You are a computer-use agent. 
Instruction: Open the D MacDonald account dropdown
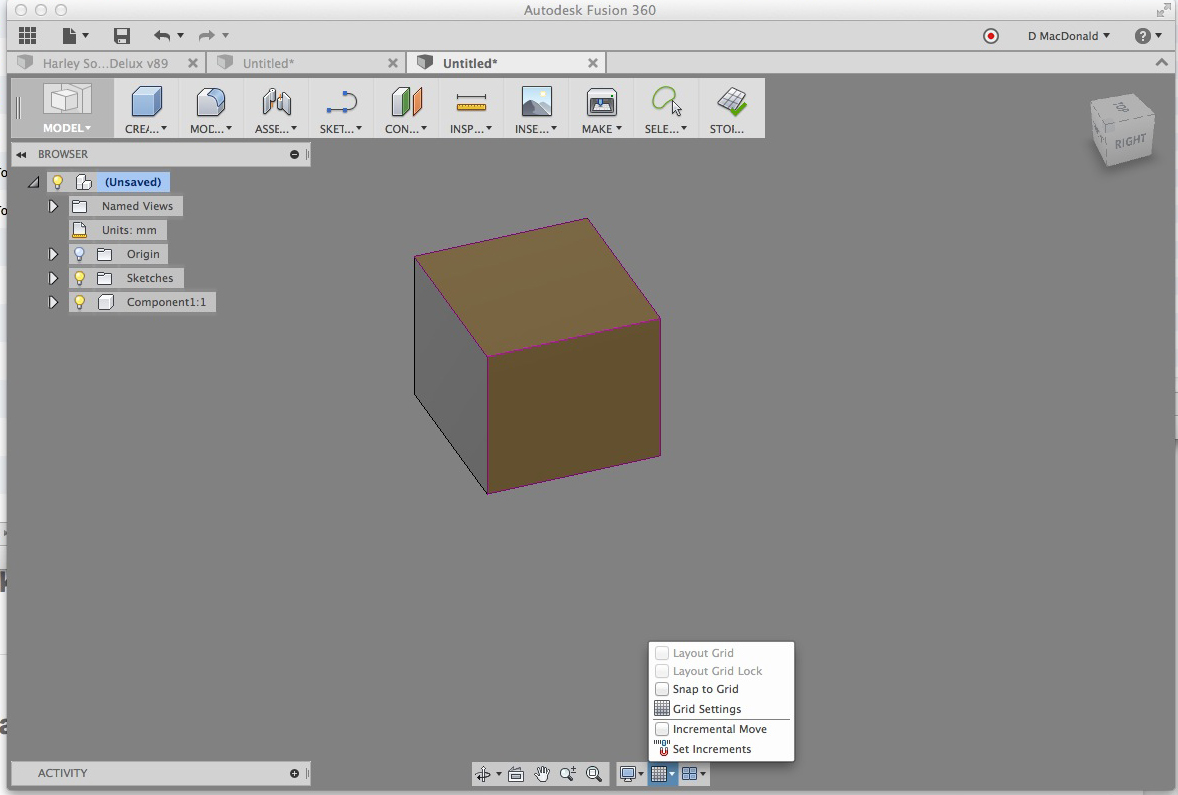click(1068, 36)
